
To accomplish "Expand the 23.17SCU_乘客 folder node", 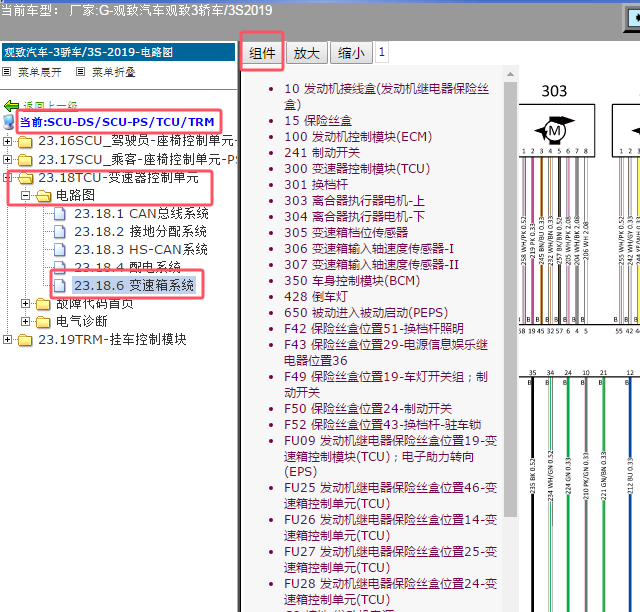I will (x=7, y=159).
